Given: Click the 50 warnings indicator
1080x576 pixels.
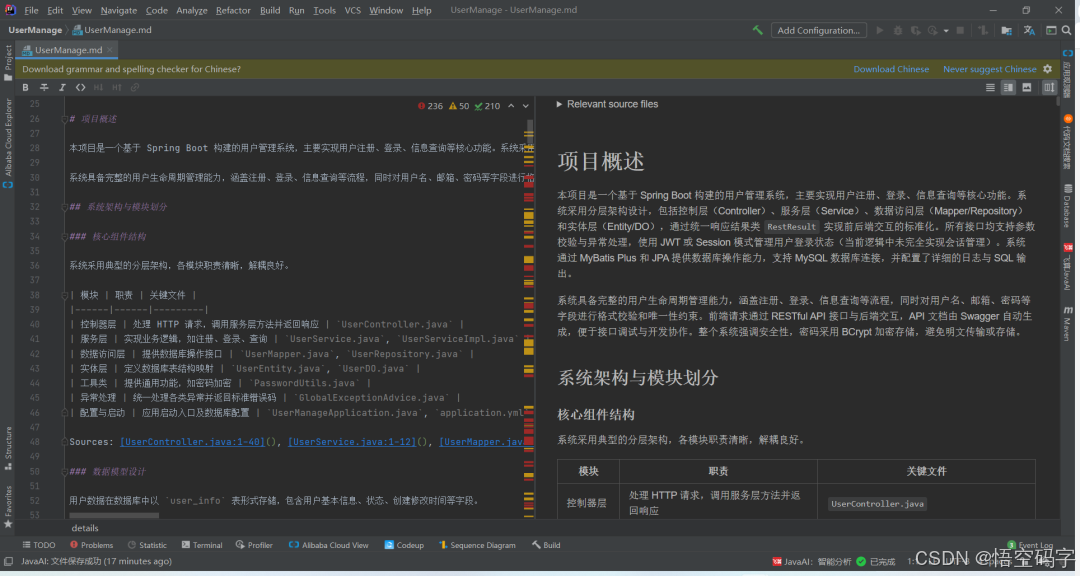Looking at the screenshot, I should tap(459, 106).
